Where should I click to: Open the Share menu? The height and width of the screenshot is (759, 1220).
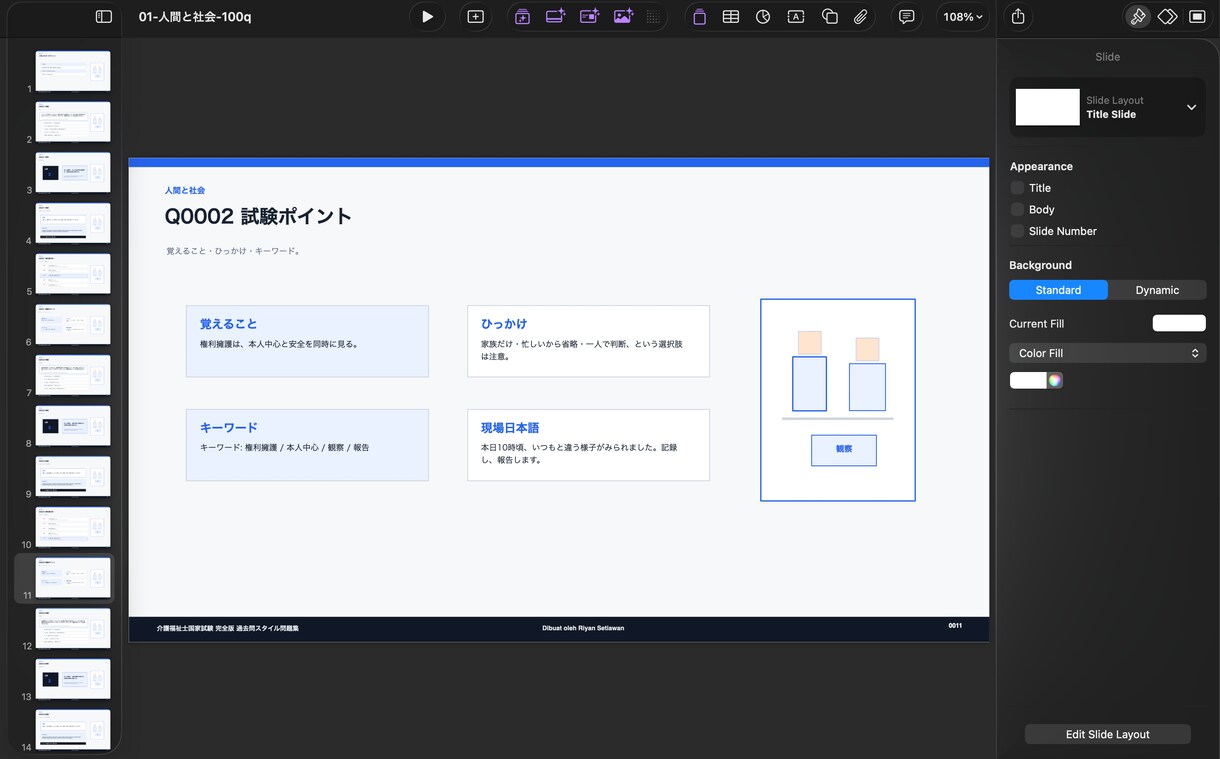coord(1018,17)
